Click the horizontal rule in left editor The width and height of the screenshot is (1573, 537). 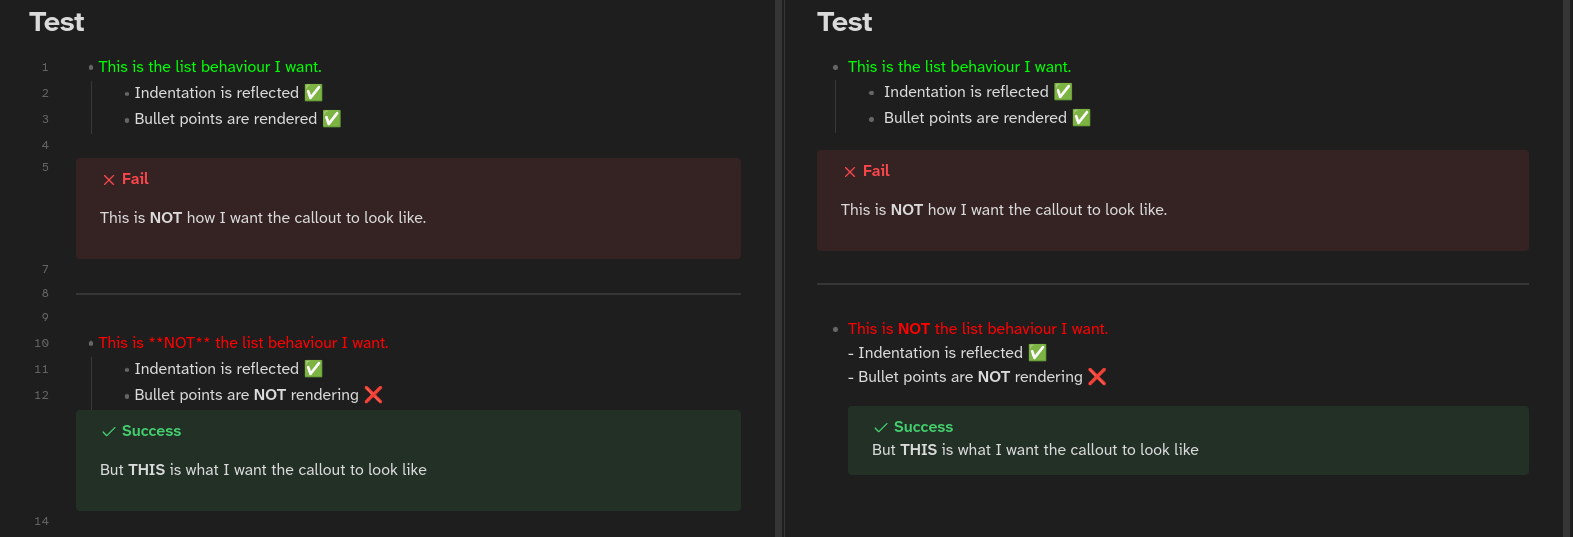[408, 294]
